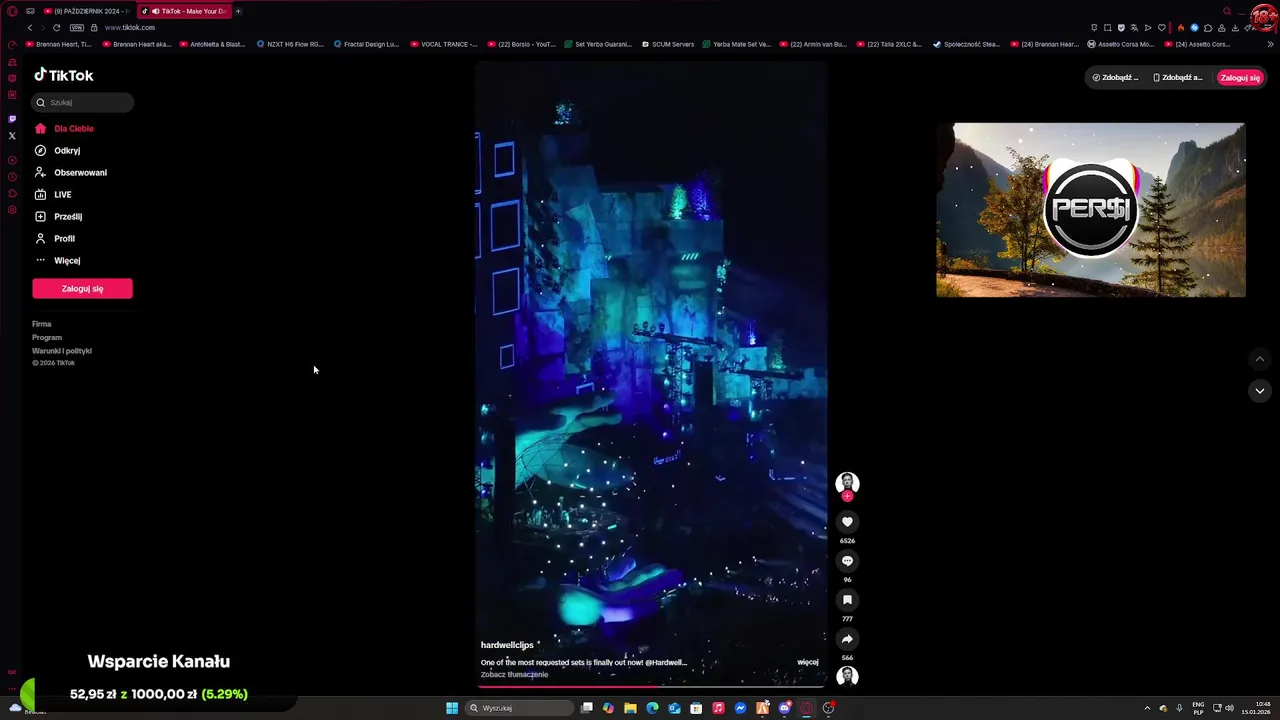Click the browser search icon at top right

click(1227, 11)
